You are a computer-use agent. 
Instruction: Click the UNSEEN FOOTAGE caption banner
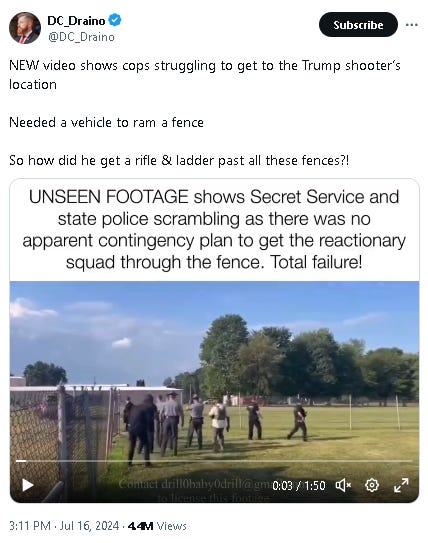click(214, 229)
